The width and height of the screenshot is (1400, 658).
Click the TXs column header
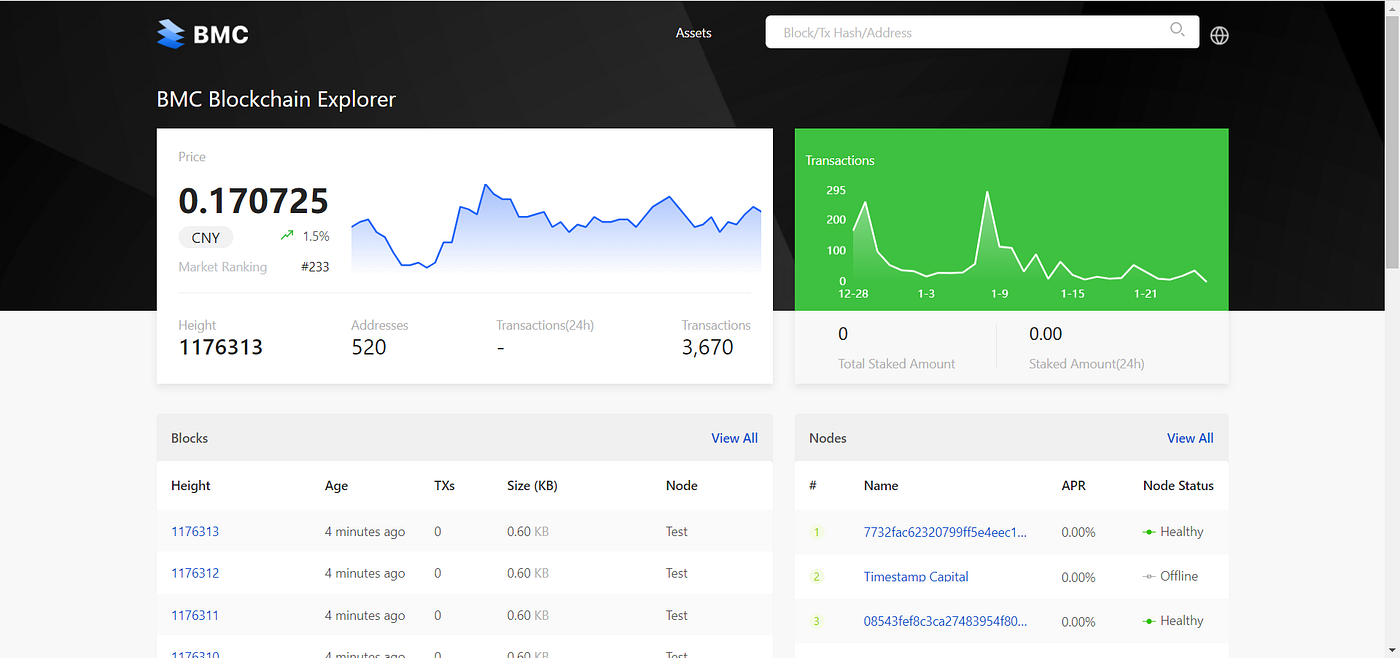(x=444, y=486)
